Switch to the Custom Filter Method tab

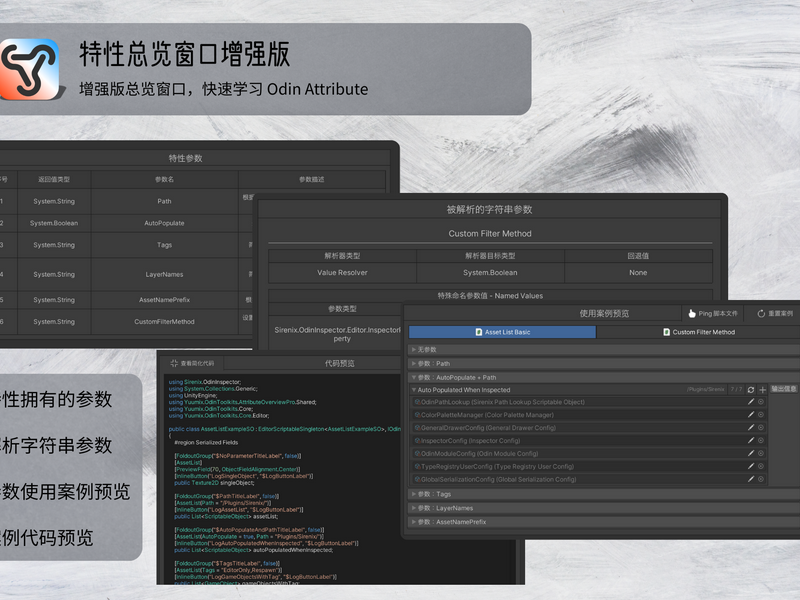coord(698,332)
